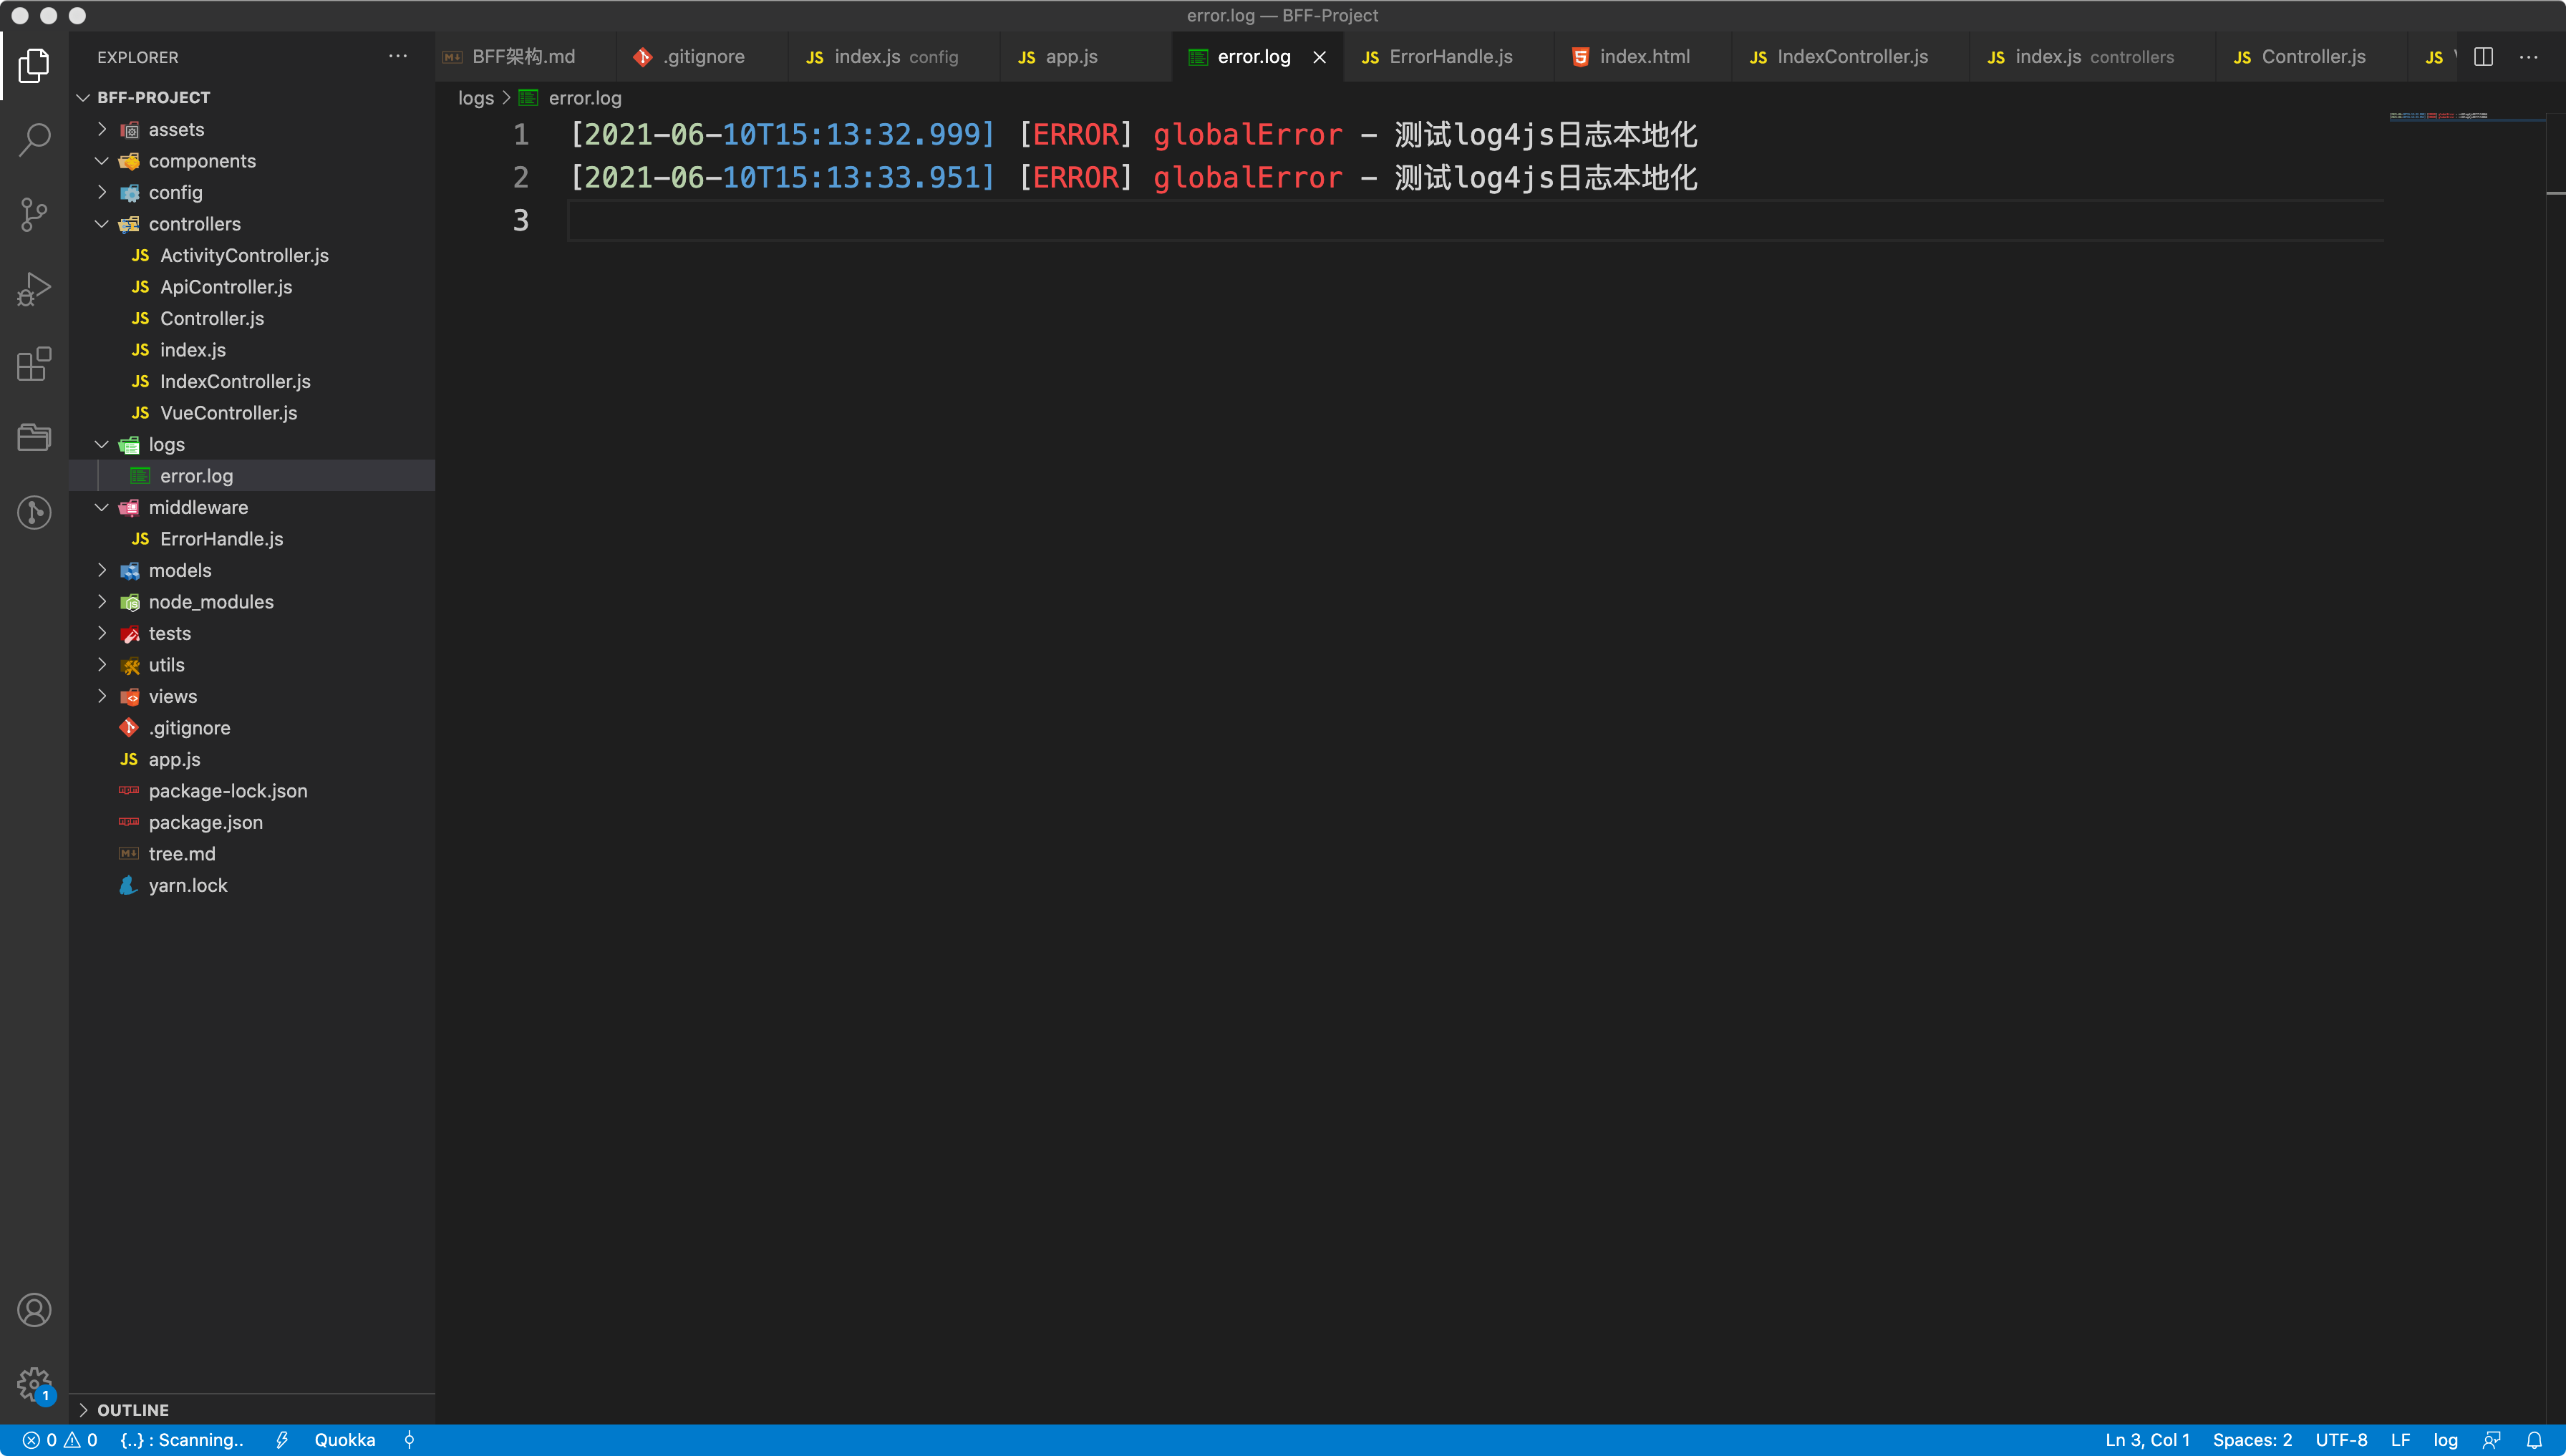The width and height of the screenshot is (2566, 1456).
Task: Switch to the index.js config tab
Action: tap(893, 57)
